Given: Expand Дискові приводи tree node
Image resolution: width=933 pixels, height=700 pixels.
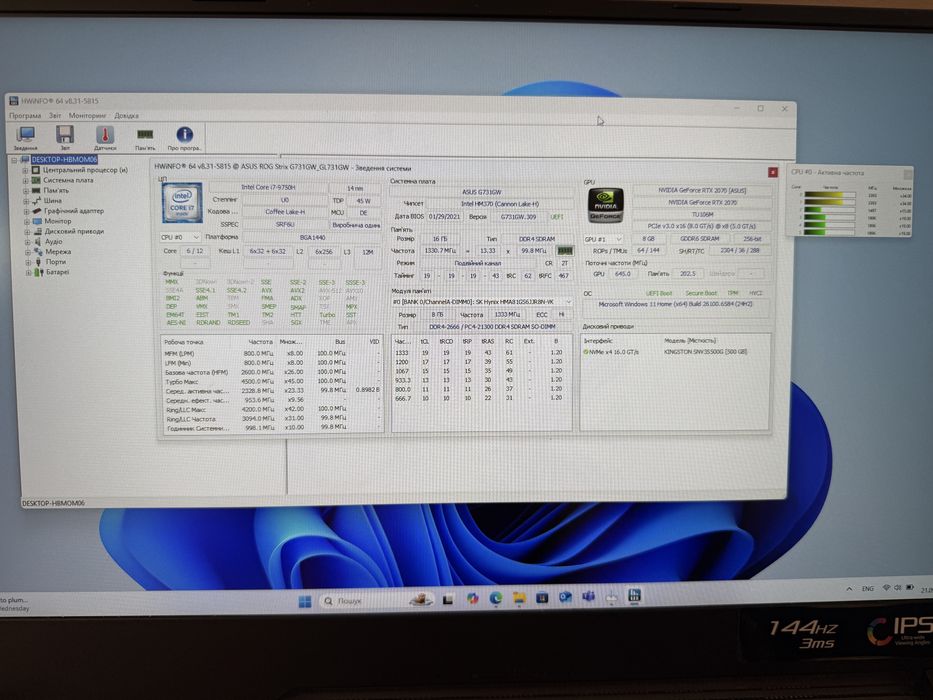Looking at the screenshot, I should (x=27, y=232).
